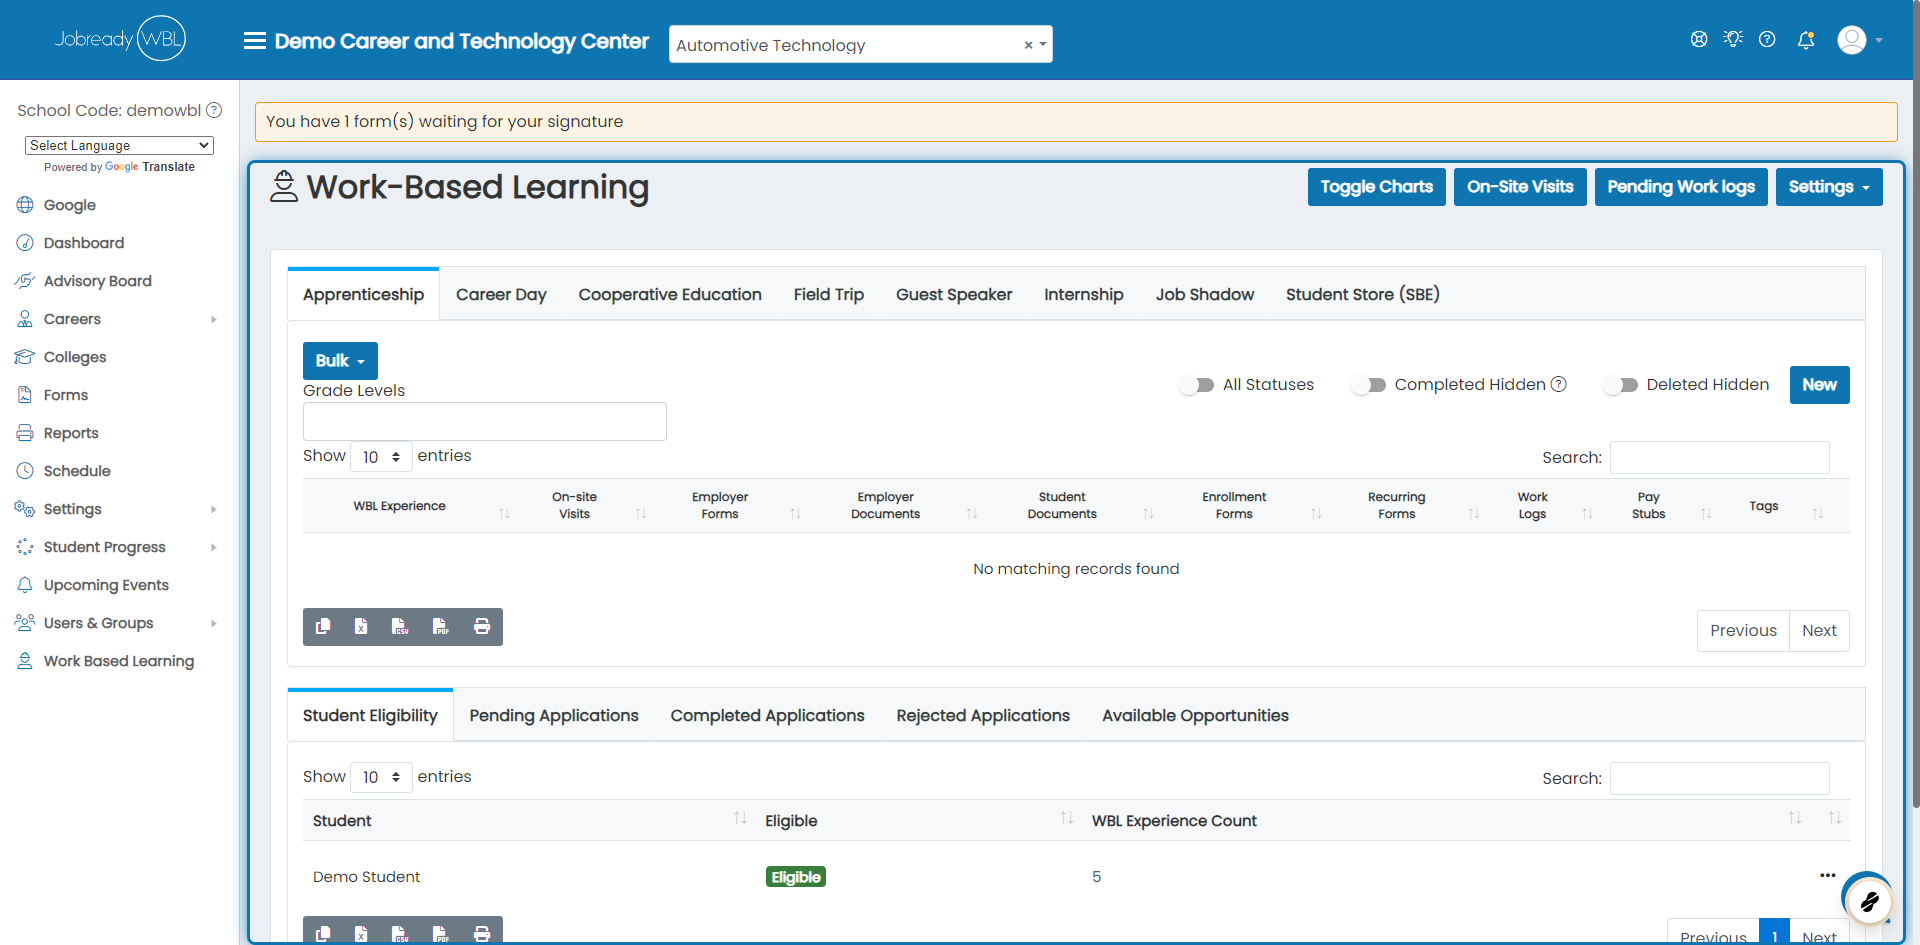Toggle the Completed Hidden switch
The image size is (1920, 945).
[x=1369, y=385]
